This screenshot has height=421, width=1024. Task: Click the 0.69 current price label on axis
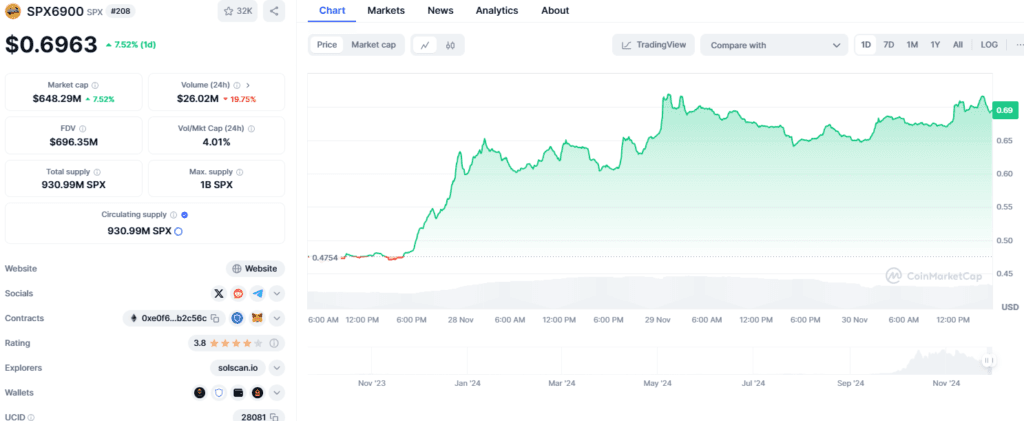(x=1004, y=110)
